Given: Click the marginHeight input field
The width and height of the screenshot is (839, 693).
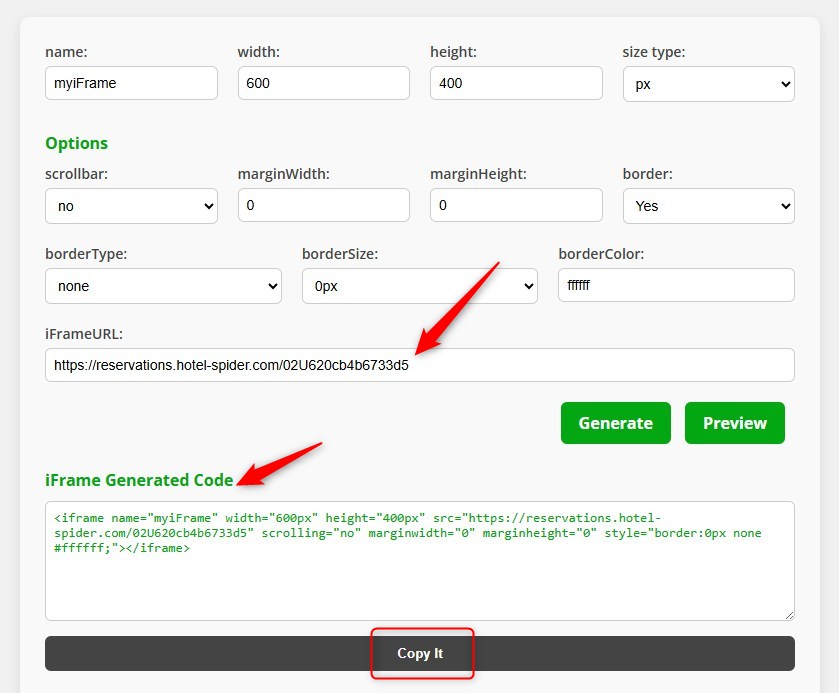Looking at the screenshot, I should coord(515,205).
